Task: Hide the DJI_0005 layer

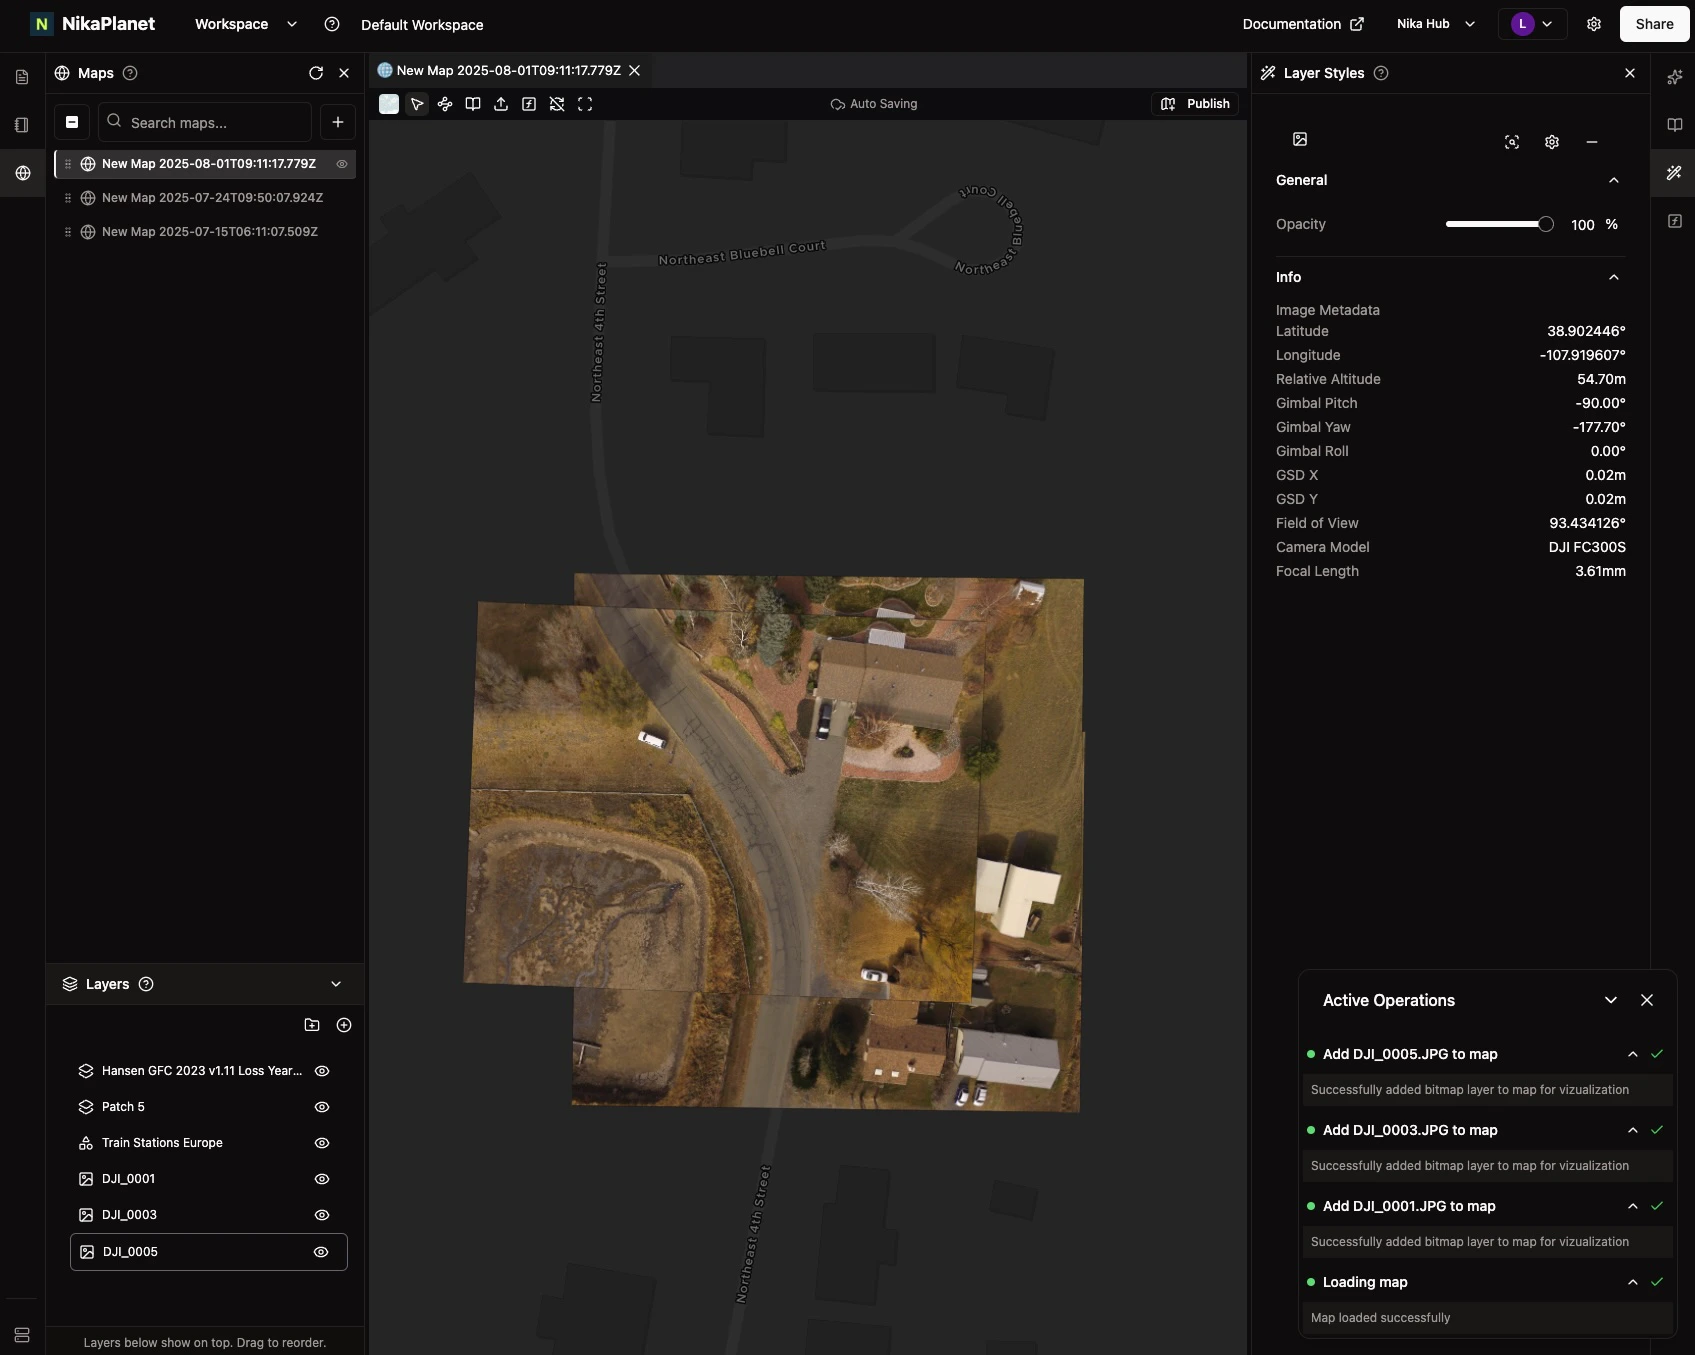Action: click(x=321, y=1252)
